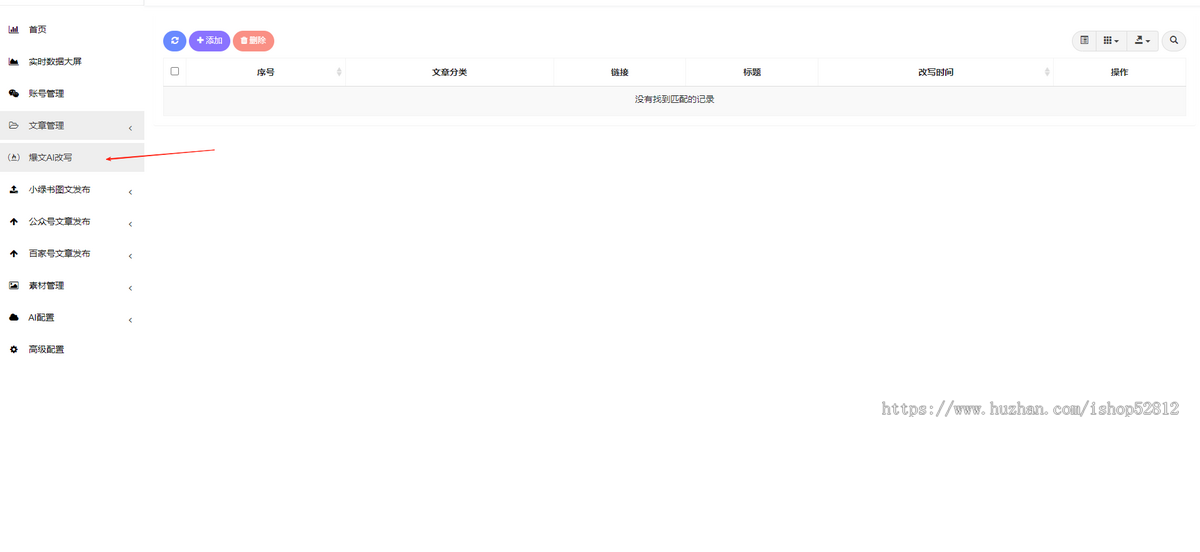
Task: Click the WeChat icon for 账号管理
Action: click(x=14, y=94)
